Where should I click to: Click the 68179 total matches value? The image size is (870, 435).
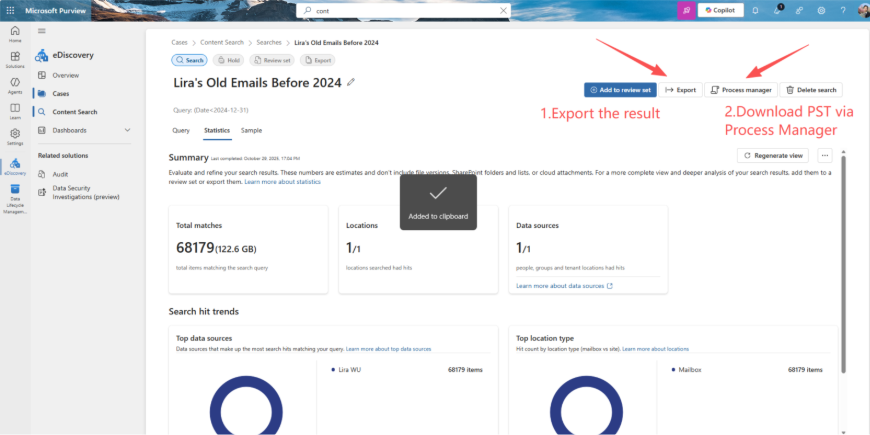tap(195, 247)
